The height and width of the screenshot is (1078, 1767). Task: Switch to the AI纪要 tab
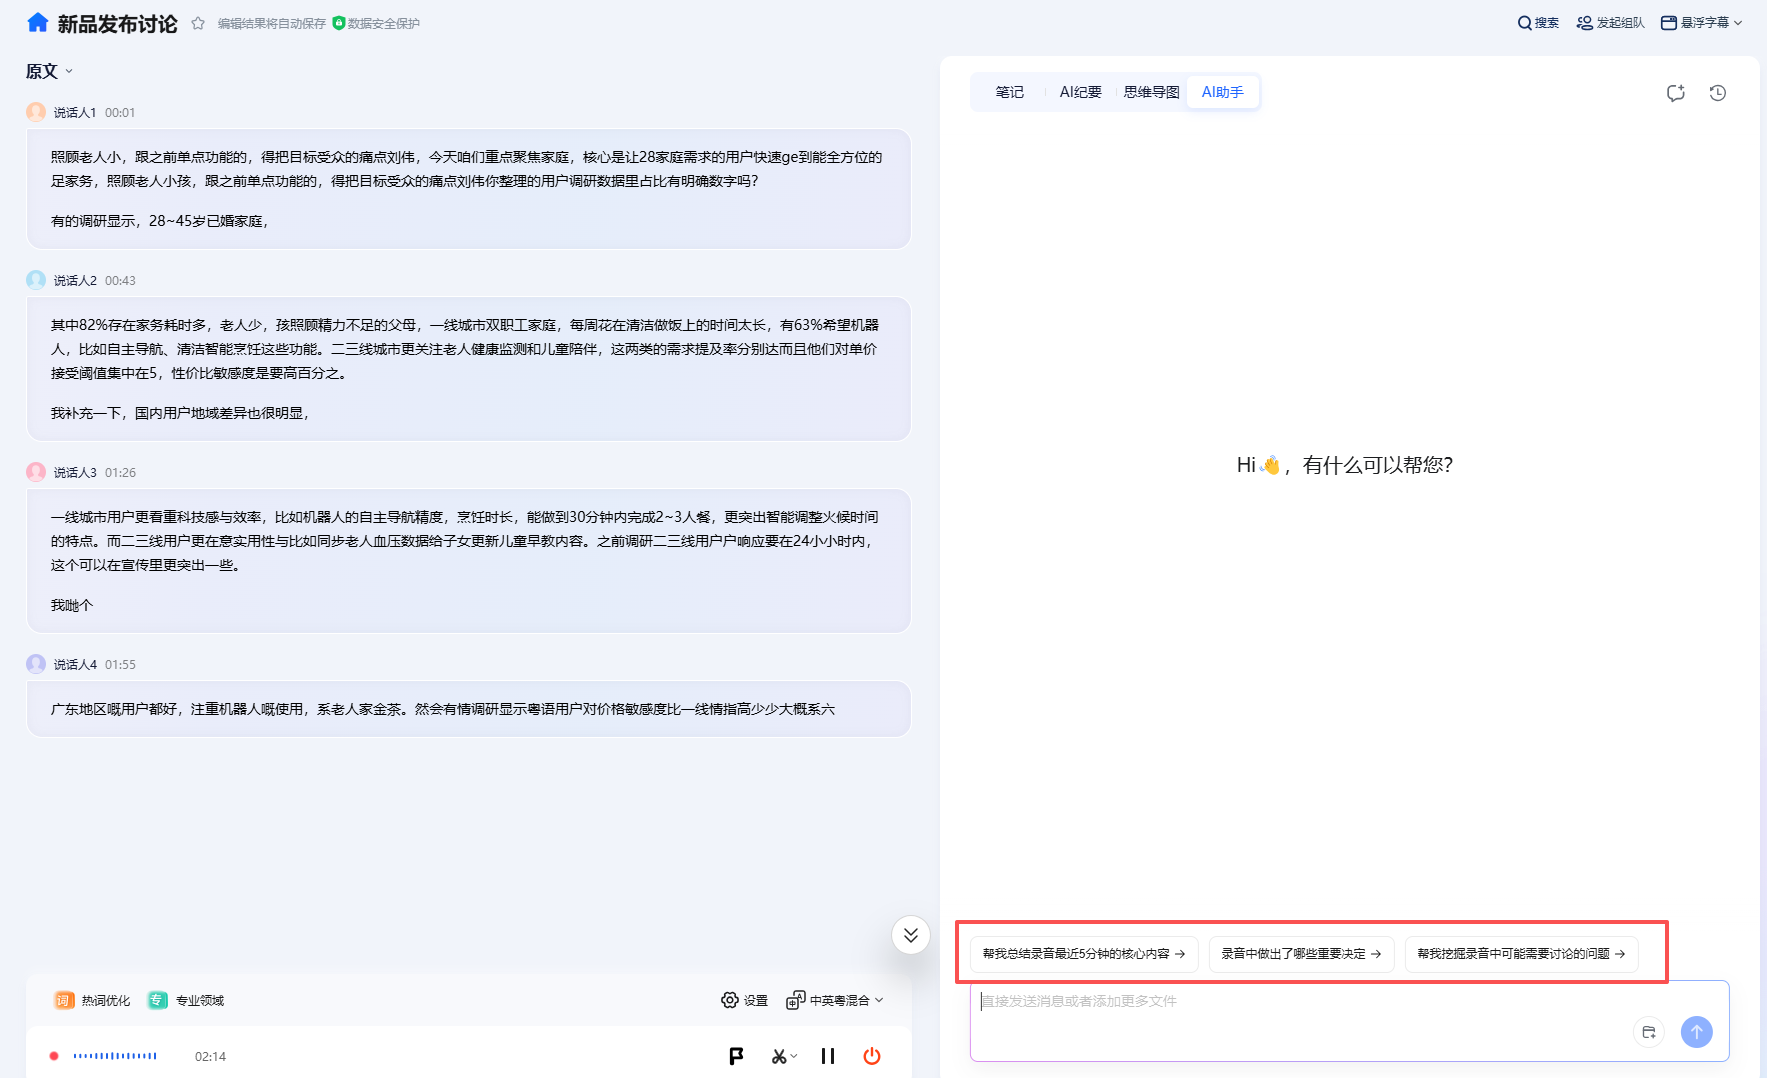[x=1080, y=91]
